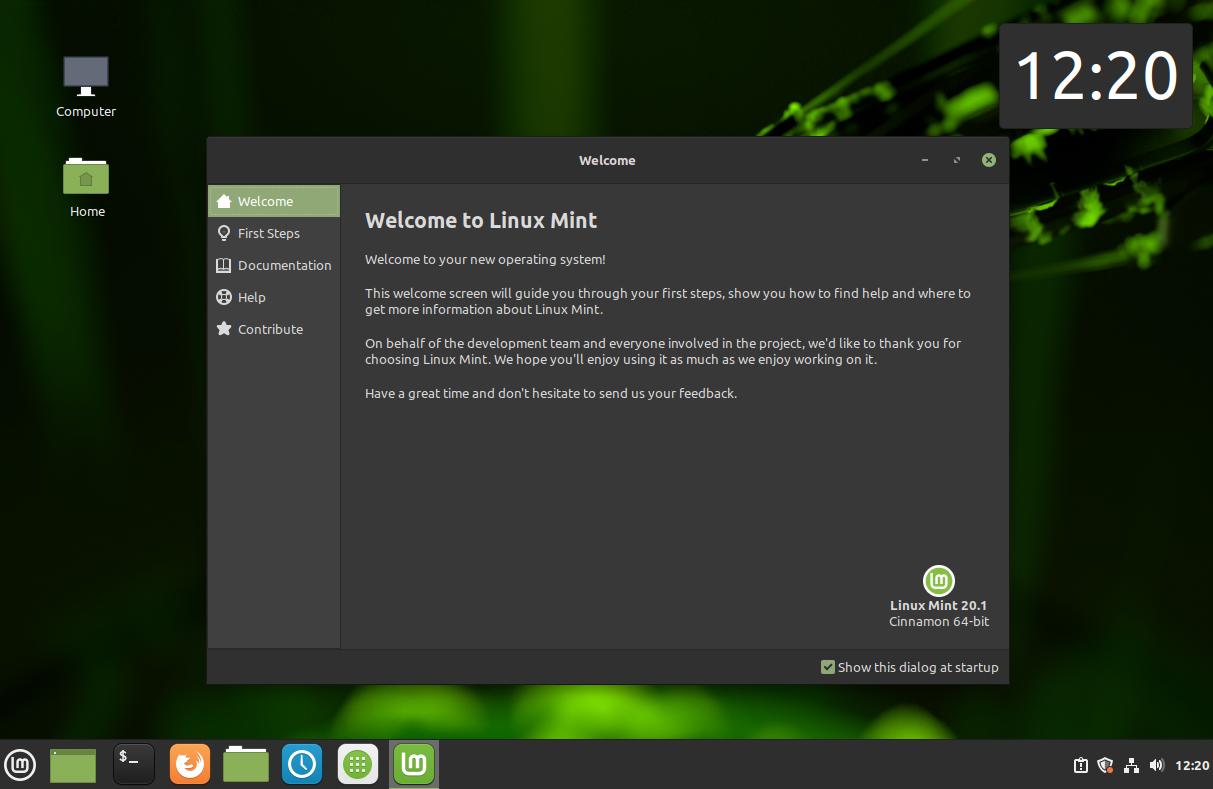Minimize the Welcome window

[x=925, y=160]
